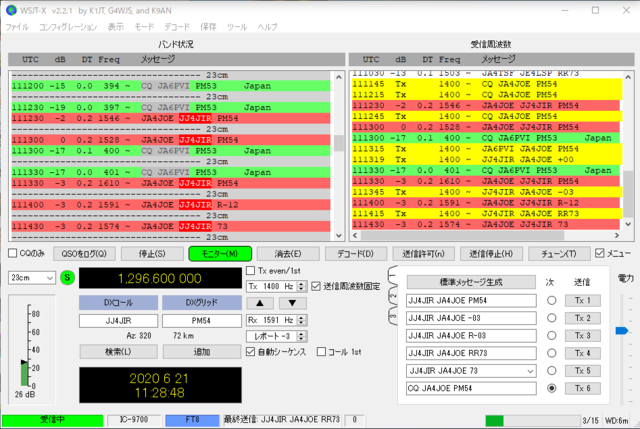Click the CQ JA4JOE PM54 message field

click(471, 388)
